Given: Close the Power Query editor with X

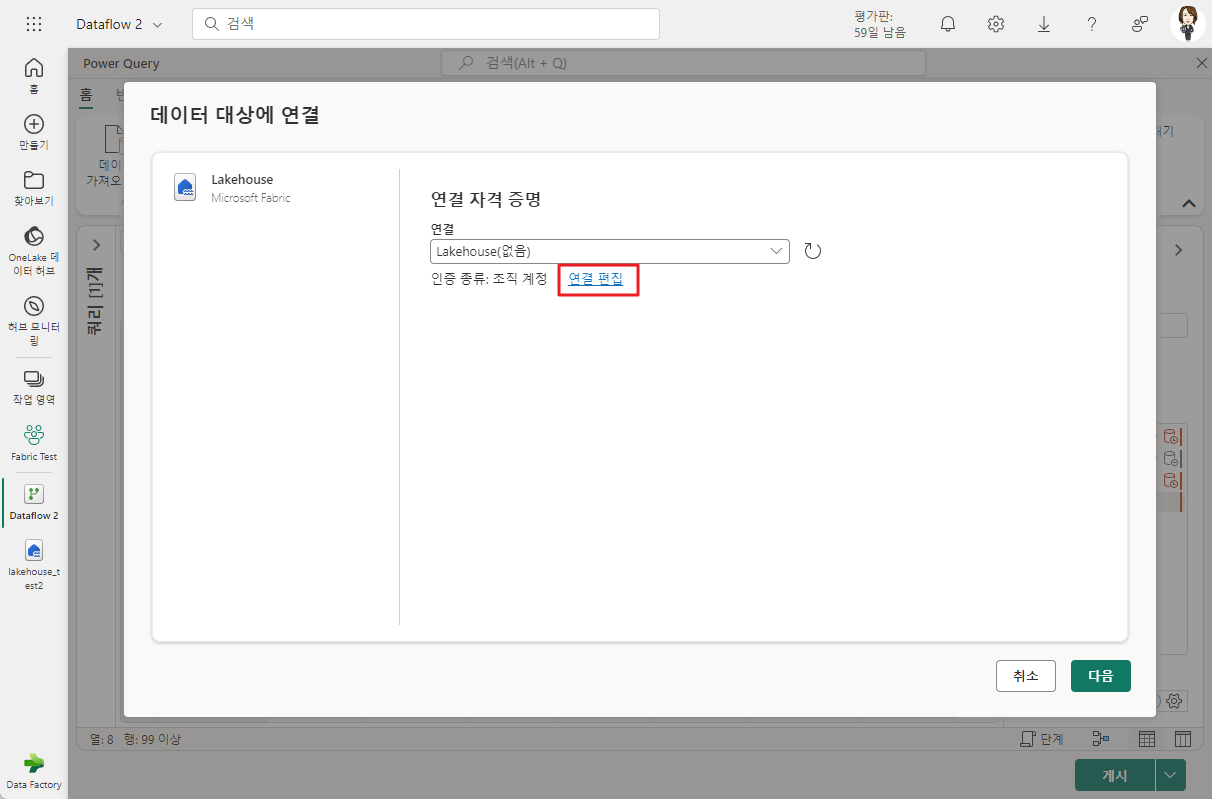Looking at the screenshot, I should click(1202, 63).
